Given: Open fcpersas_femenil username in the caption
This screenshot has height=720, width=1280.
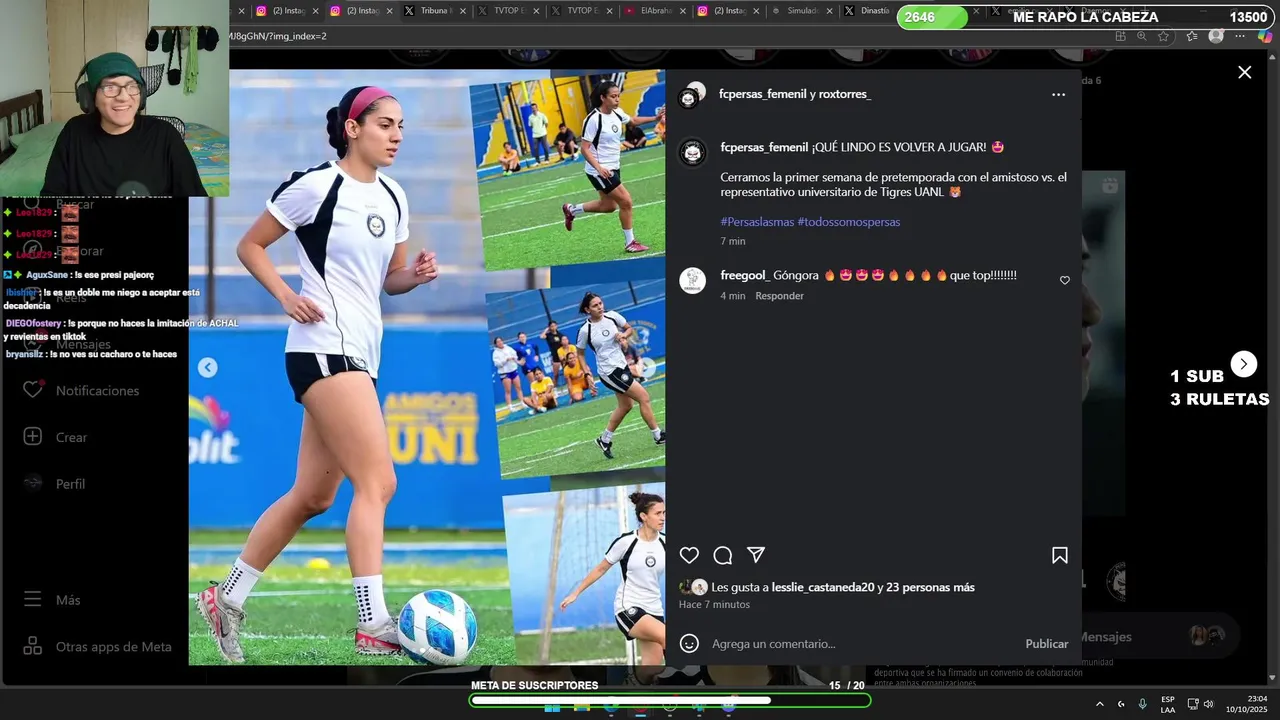Looking at the screenshot, I should click(764, 147).
